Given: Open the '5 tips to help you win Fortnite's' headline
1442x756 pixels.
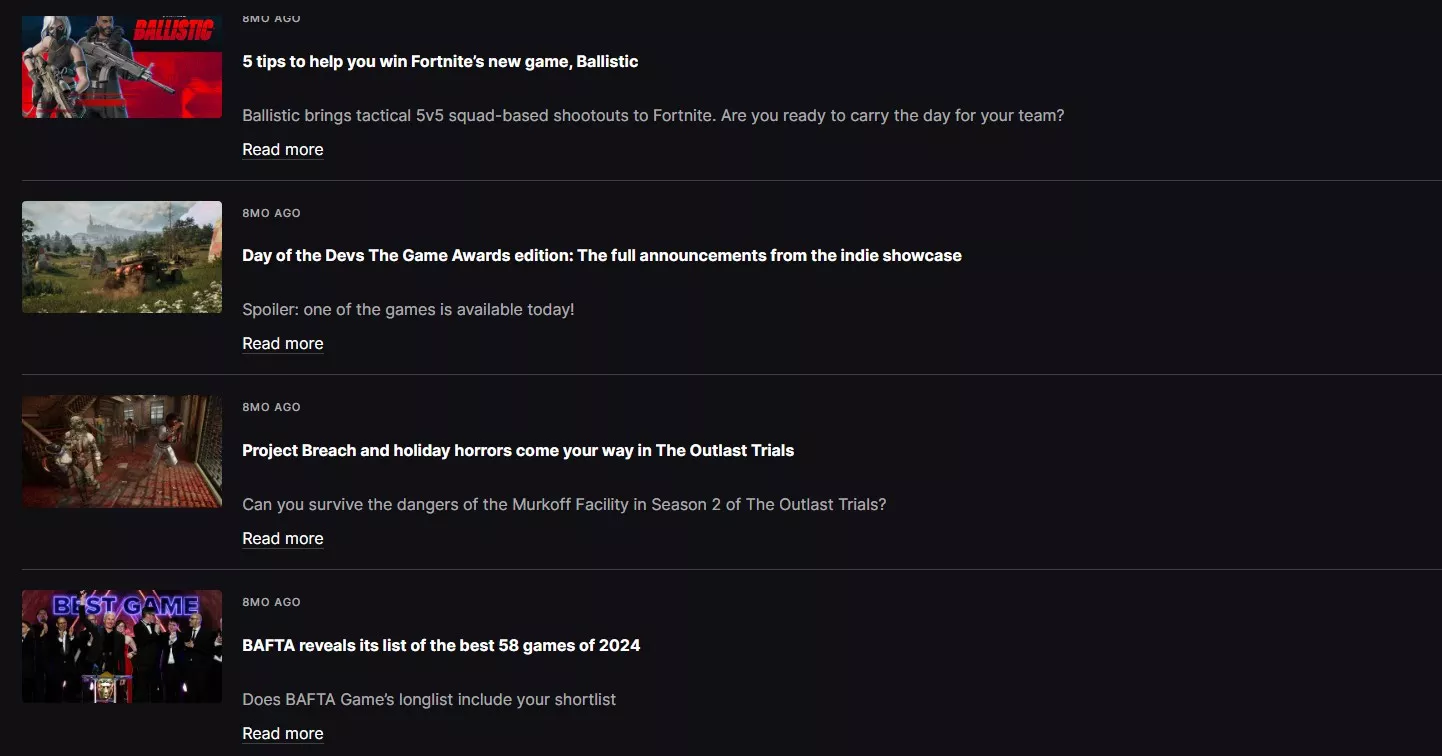Looking at the screenshot, I should [440, 61].
